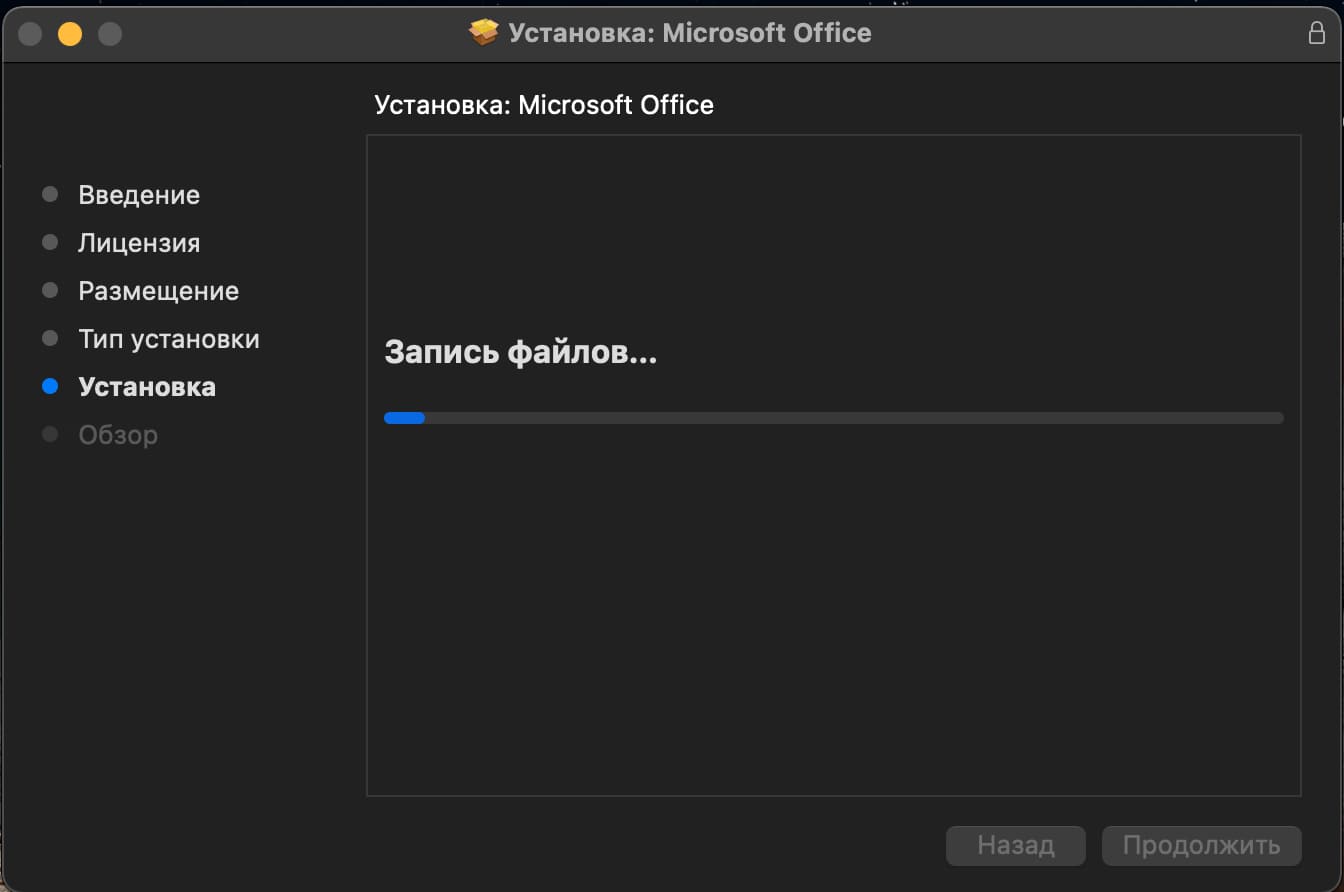The image size is (1344, 892).
Task: Click the dimmed bullet beside Обзор
Action: [50, 435]
